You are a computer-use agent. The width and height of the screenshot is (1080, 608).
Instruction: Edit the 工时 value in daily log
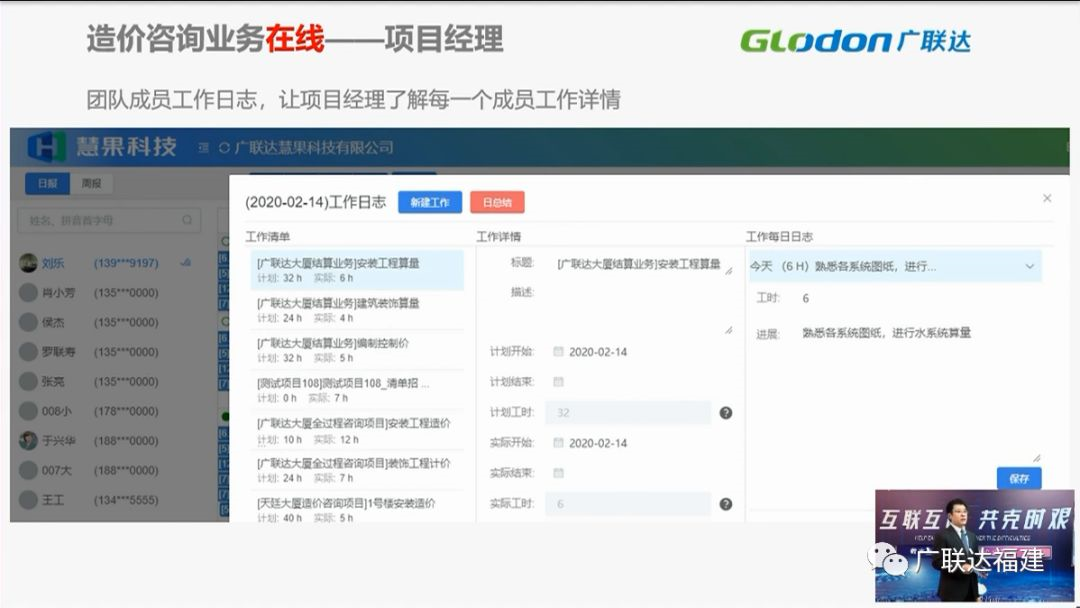(x=806, y=298)
